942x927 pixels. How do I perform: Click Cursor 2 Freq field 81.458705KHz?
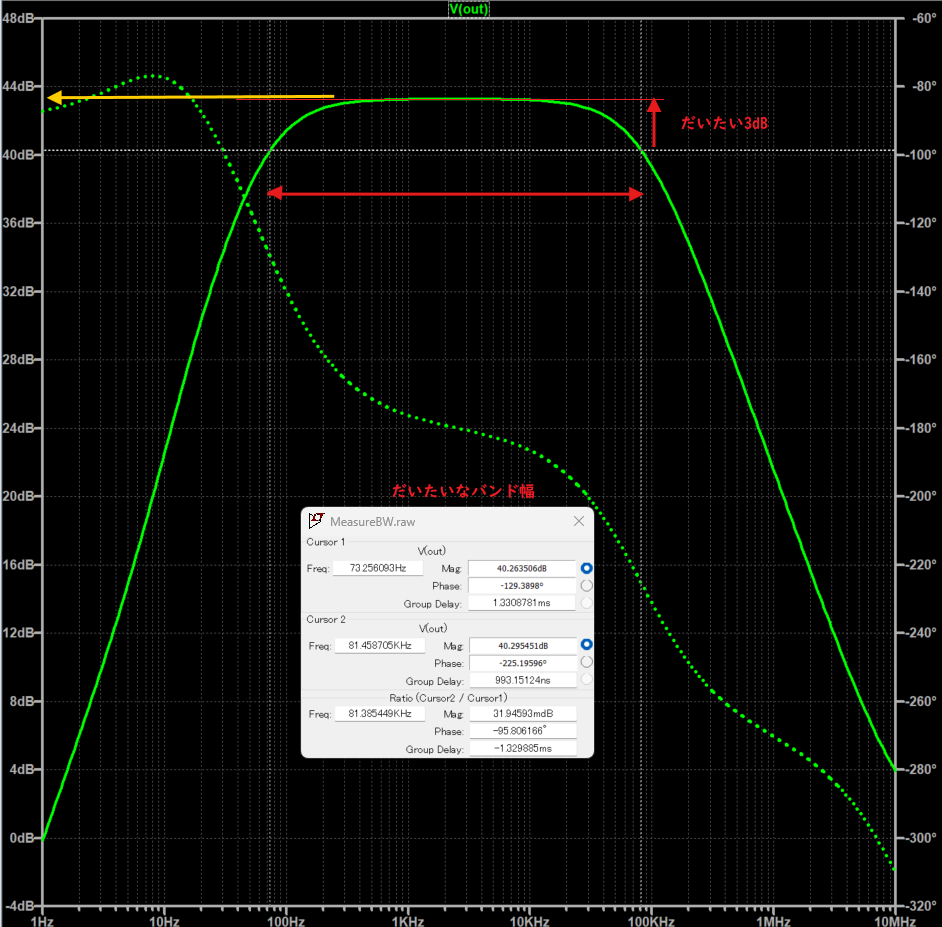click(x=380, y=645)
